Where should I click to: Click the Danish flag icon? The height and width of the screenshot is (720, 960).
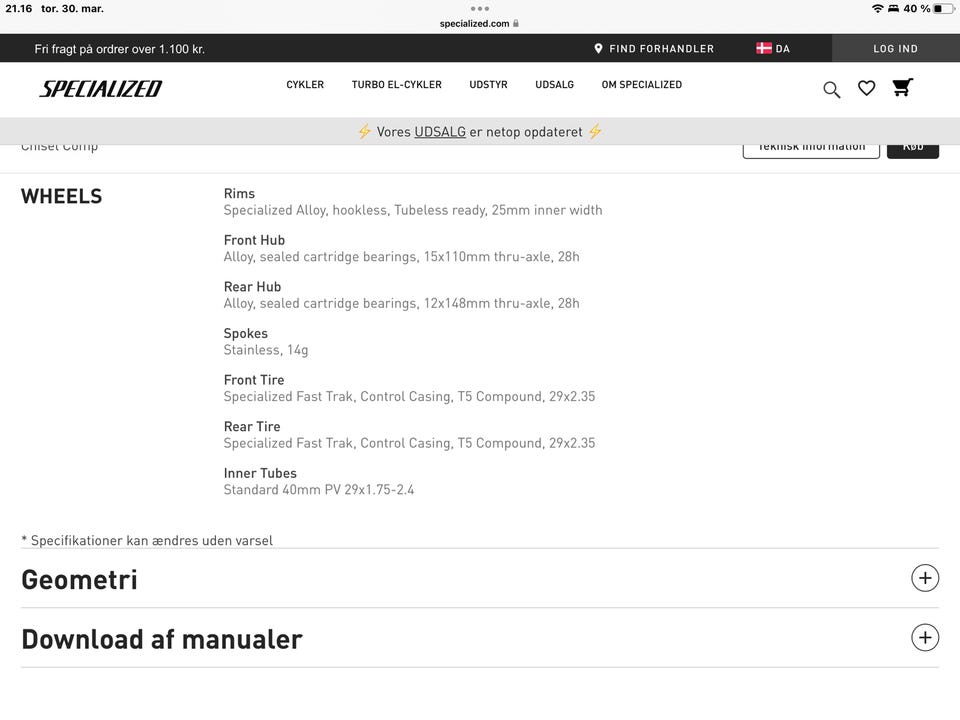tap(763, 48)
